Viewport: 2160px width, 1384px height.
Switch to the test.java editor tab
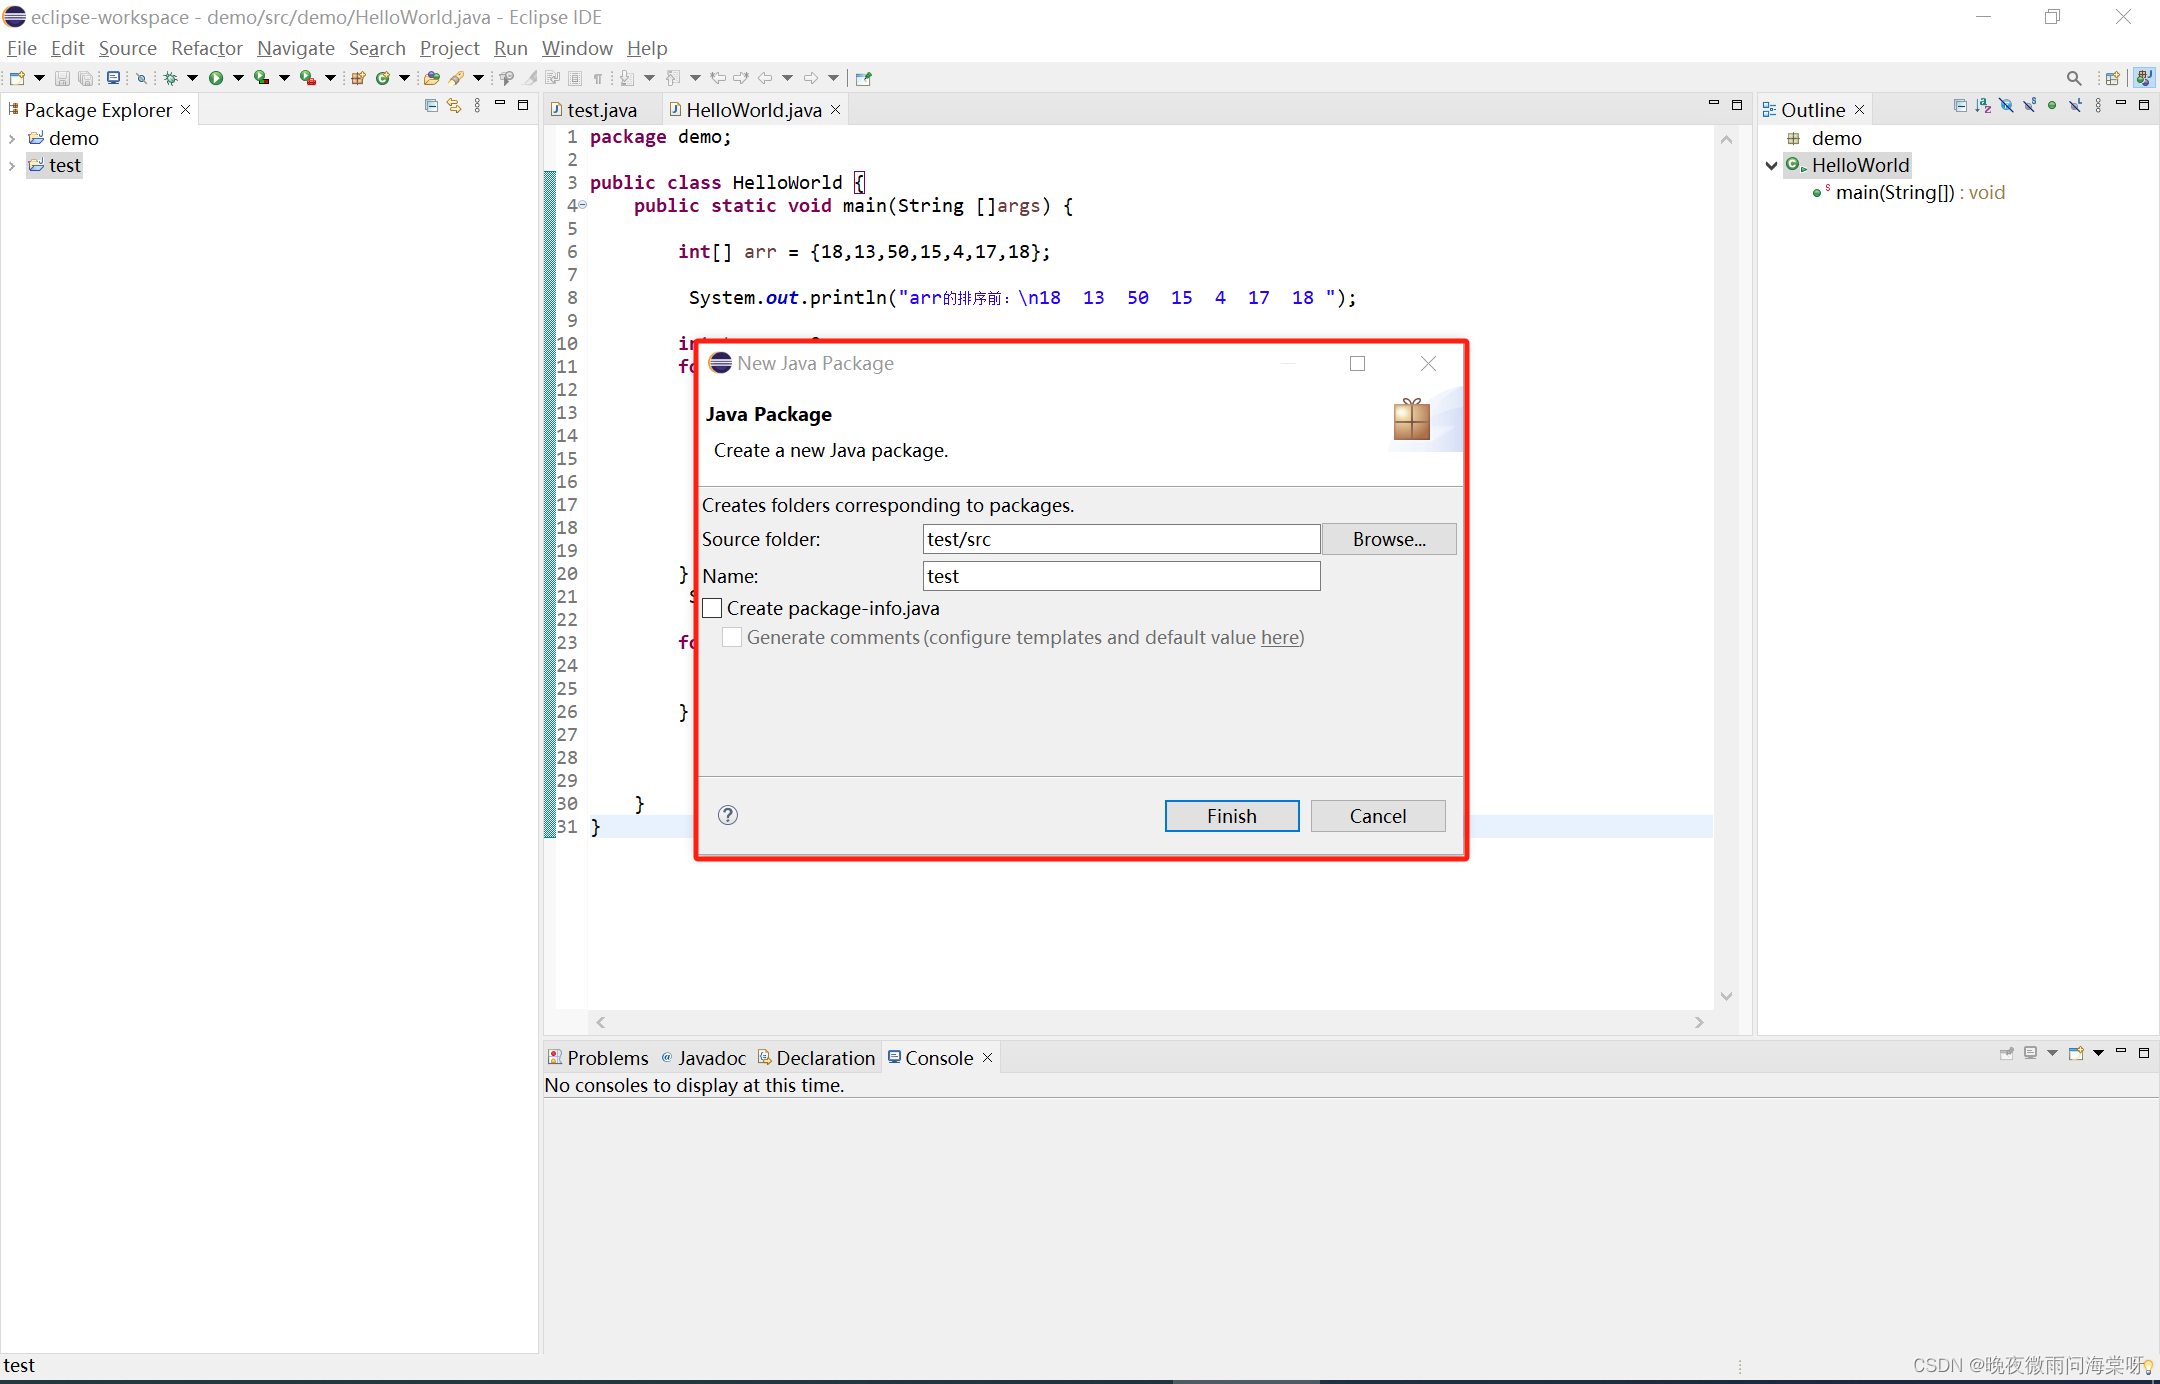[601, 110]
